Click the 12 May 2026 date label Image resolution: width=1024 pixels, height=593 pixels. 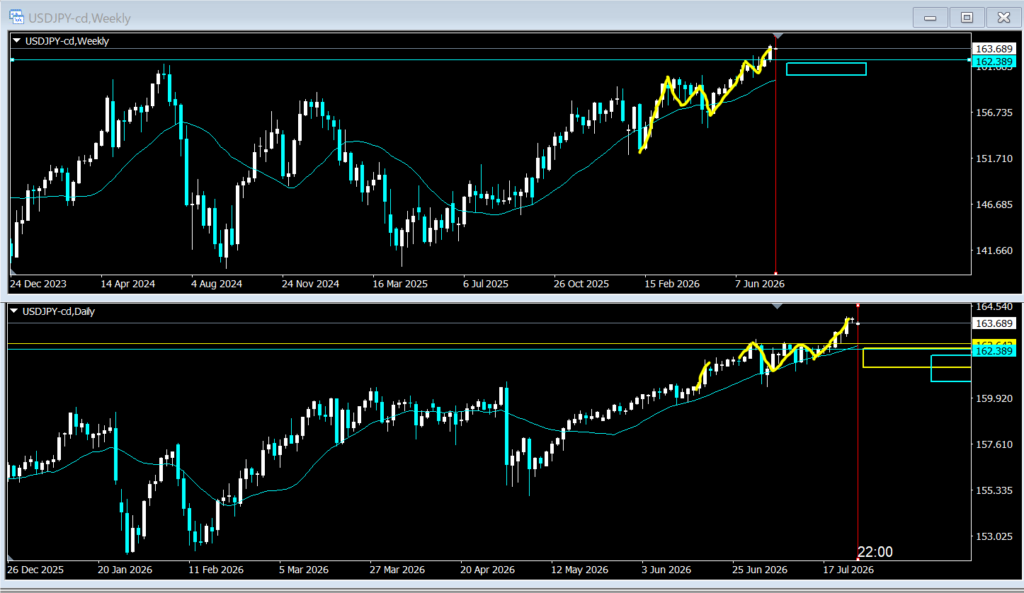[579, 569]
